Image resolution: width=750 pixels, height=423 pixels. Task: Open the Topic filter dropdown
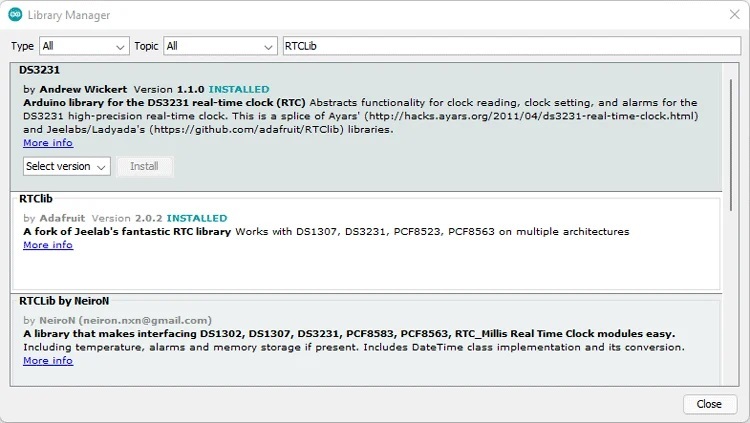click(220, 46)
